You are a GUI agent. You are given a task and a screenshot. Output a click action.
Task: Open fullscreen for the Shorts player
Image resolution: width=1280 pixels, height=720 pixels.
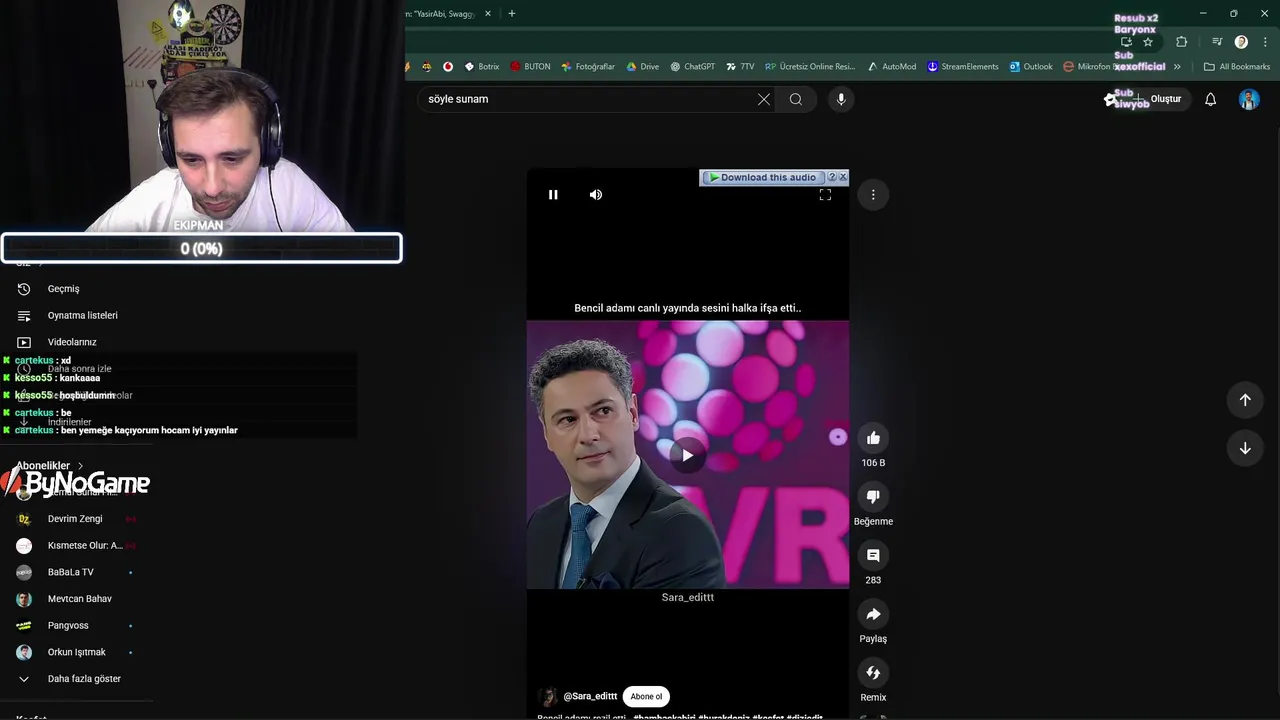(825, 195)
